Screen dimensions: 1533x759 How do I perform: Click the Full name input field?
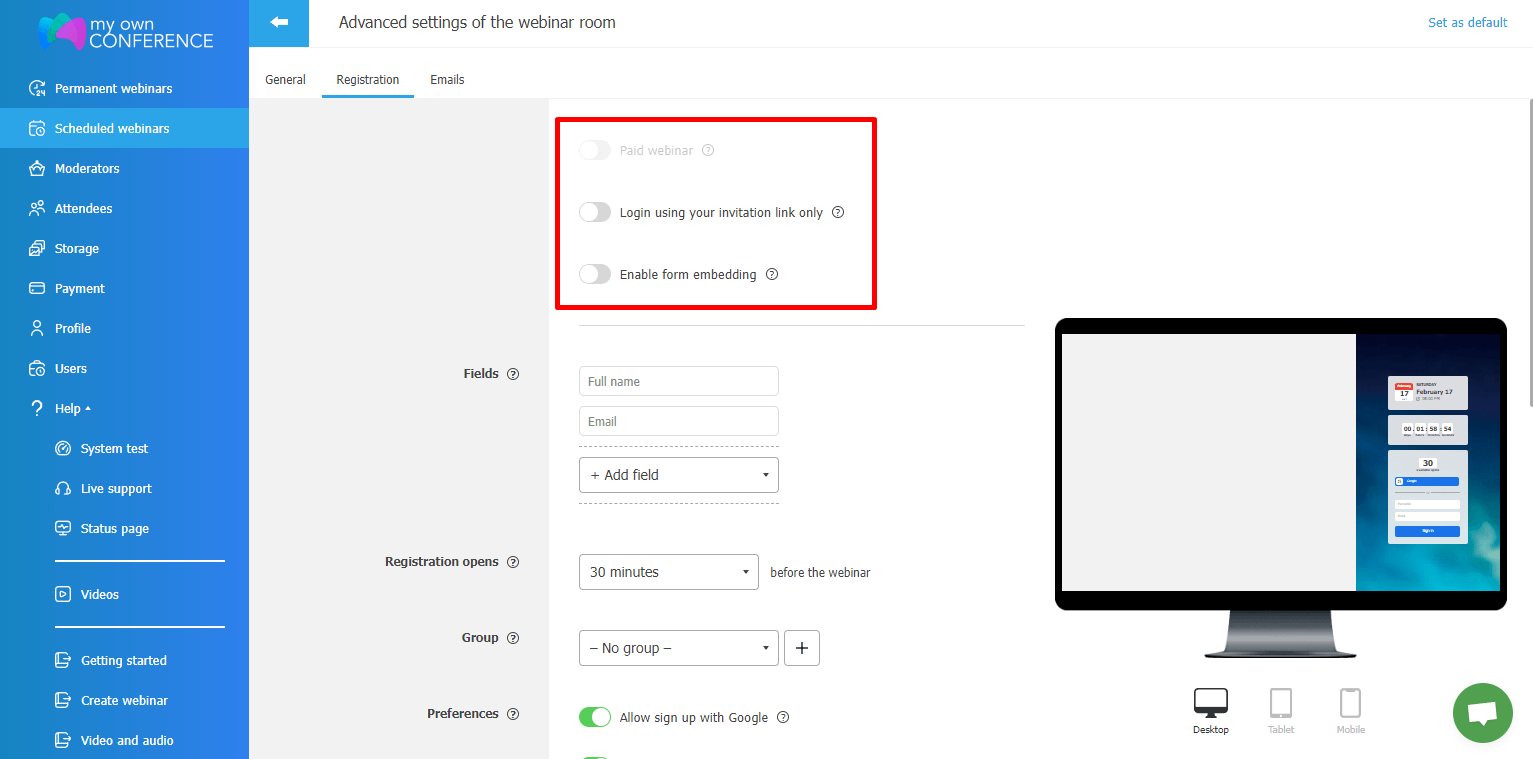click(678, 381)
